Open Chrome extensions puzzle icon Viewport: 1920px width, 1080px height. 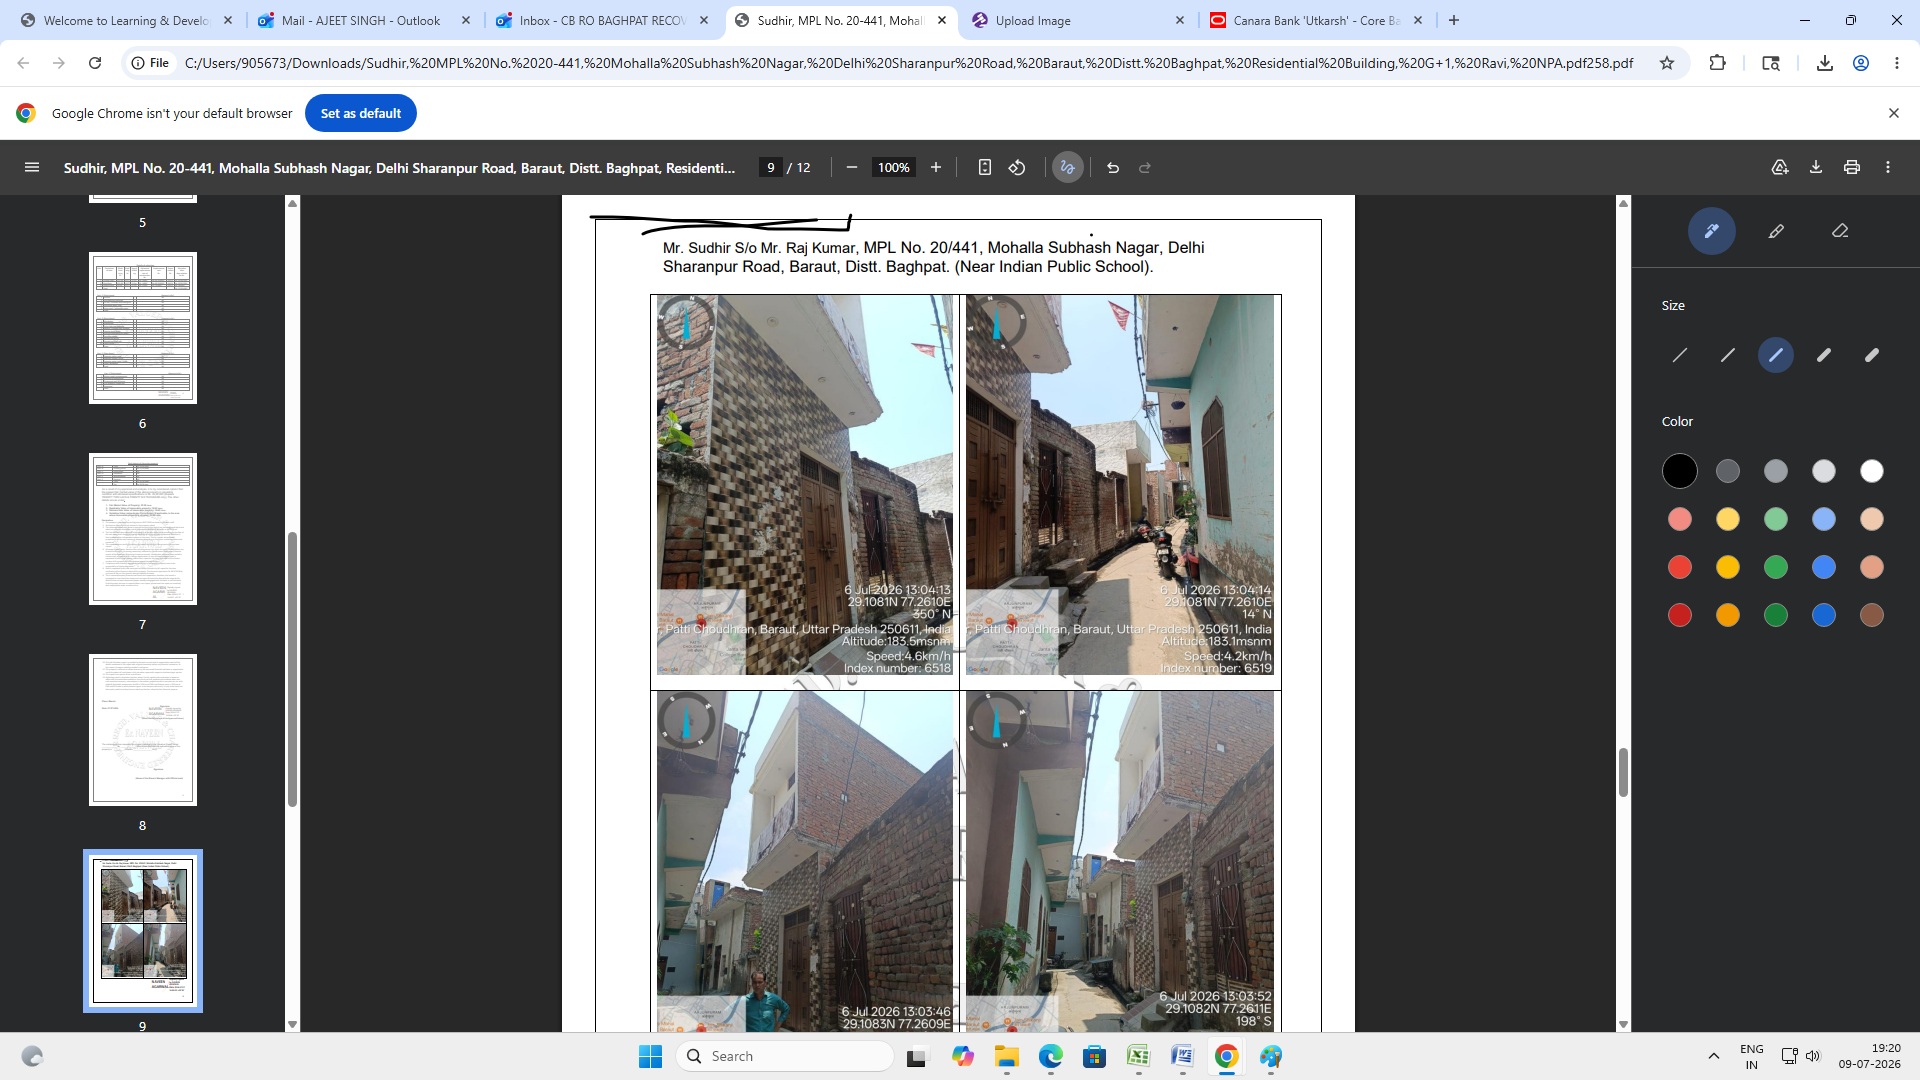point(1718,63)
